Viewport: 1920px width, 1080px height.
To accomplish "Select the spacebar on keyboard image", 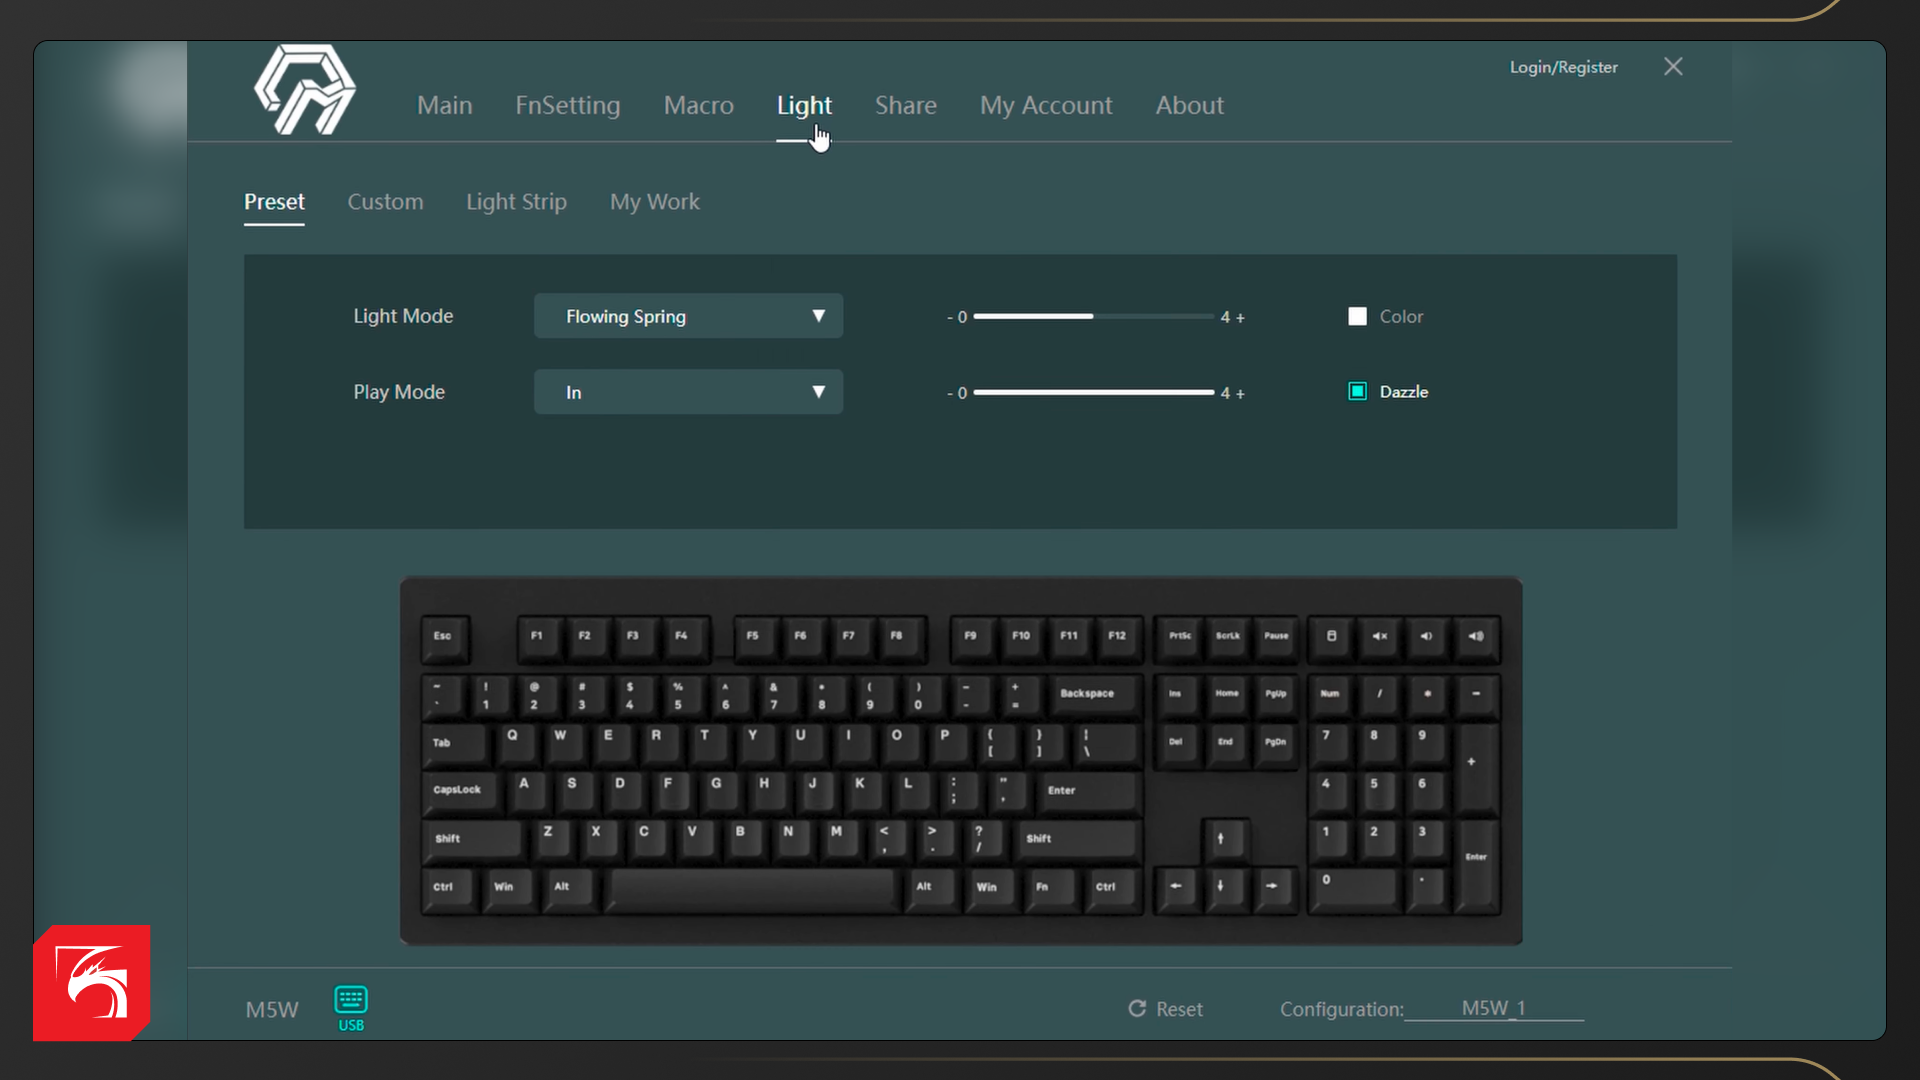I will click(752, 888).
